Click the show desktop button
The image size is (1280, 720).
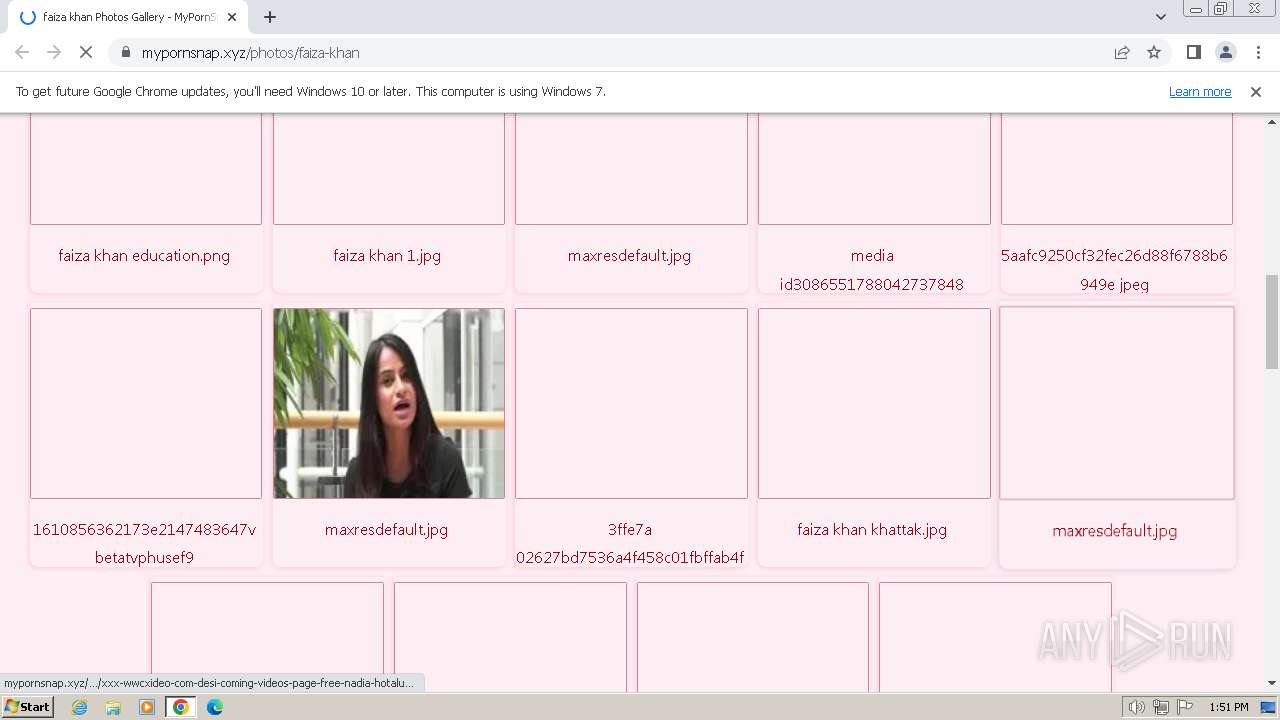click(x=1268, y=707)
